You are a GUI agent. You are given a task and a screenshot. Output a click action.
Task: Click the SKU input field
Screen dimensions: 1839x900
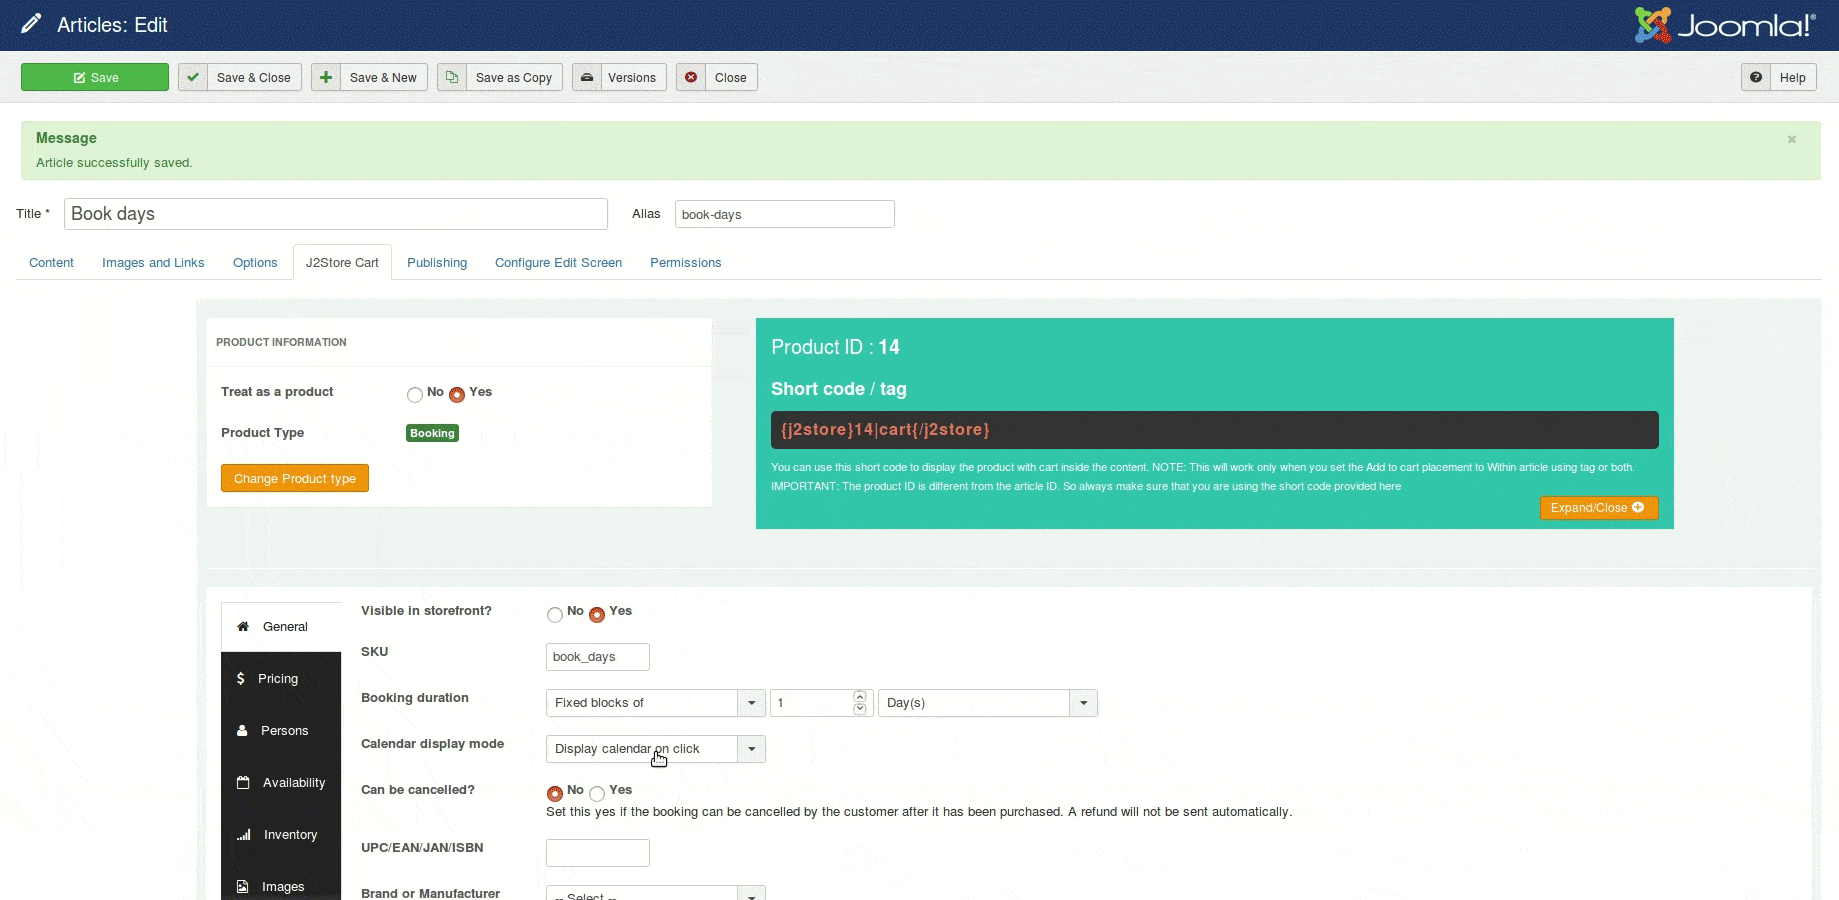[x=598, y=657]
